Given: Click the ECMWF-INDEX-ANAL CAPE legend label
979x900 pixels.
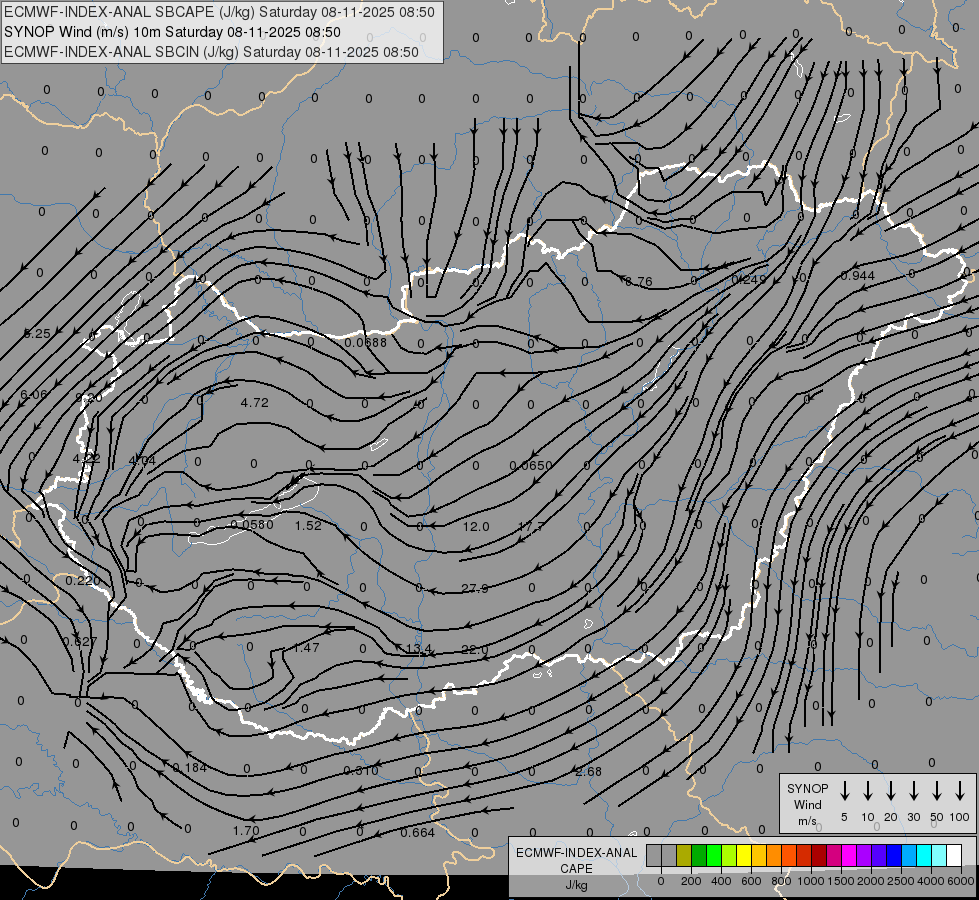Looking at the screenshot, I should [576, 868].
